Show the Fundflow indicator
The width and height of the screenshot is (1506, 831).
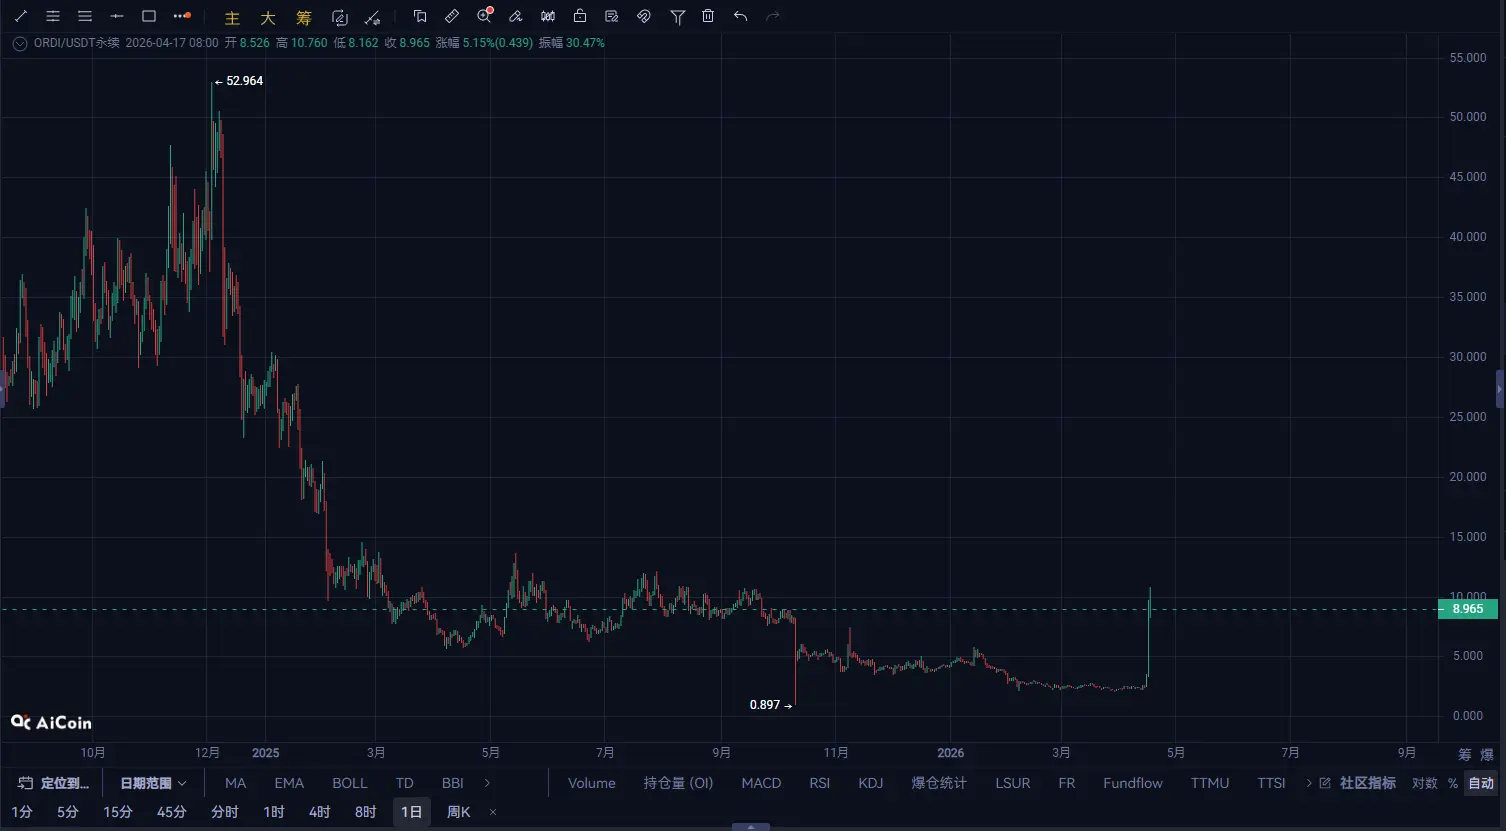pyautogui.click(x=1133, y=783)
